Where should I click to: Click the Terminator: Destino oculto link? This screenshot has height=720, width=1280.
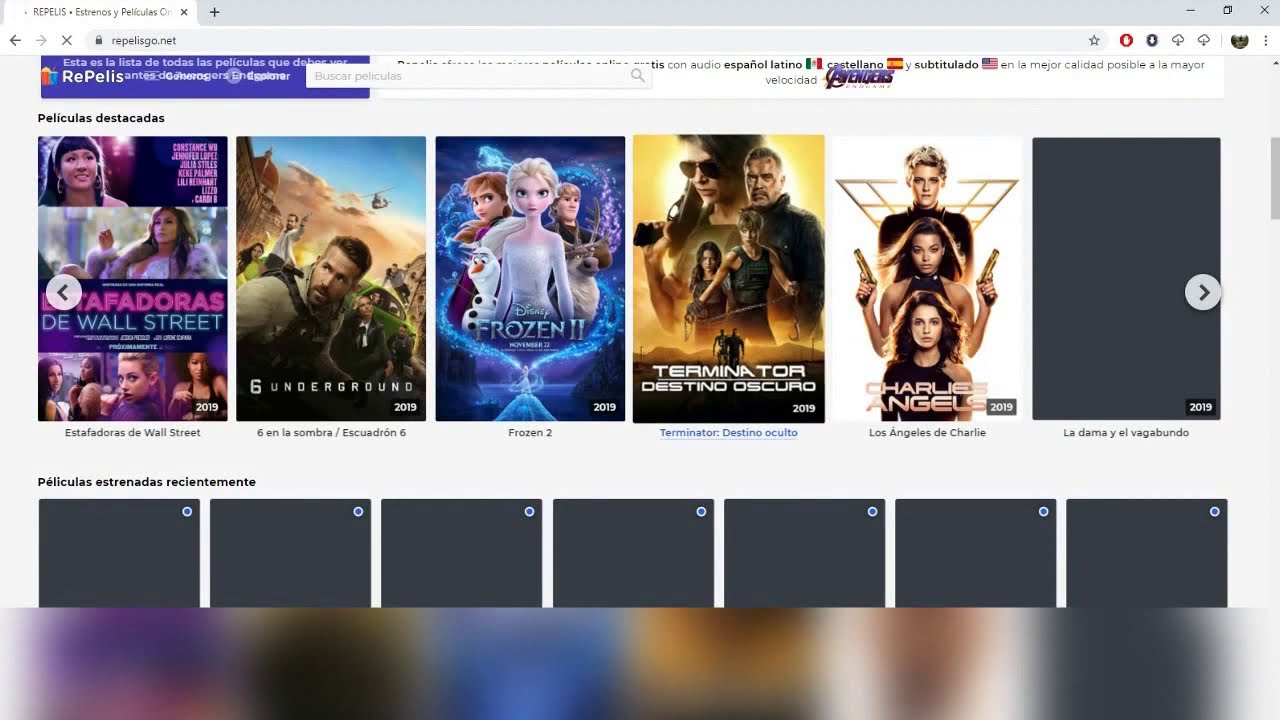point(729,433)
